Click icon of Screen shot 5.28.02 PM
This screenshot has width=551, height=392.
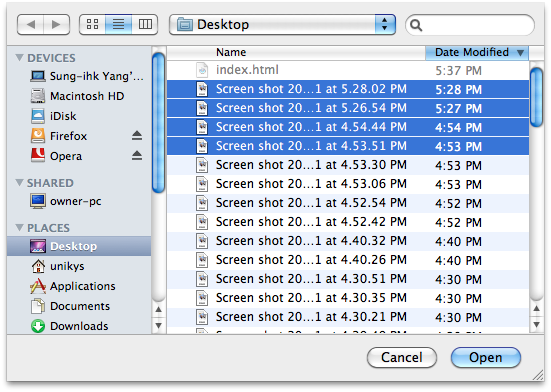pyautogui.click(x=202, y=89)
